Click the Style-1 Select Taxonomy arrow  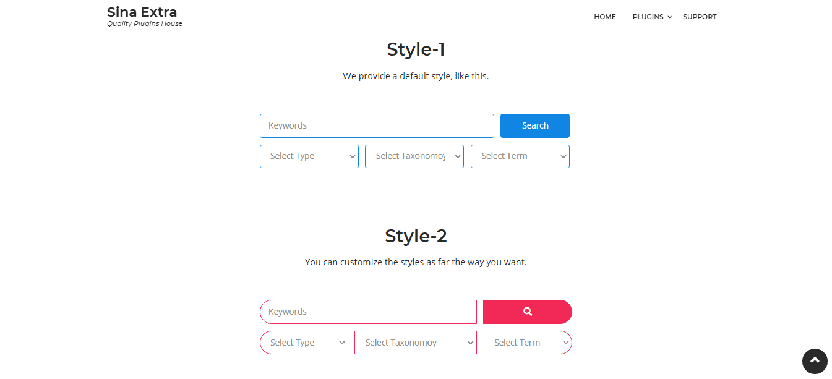[457, 157]
